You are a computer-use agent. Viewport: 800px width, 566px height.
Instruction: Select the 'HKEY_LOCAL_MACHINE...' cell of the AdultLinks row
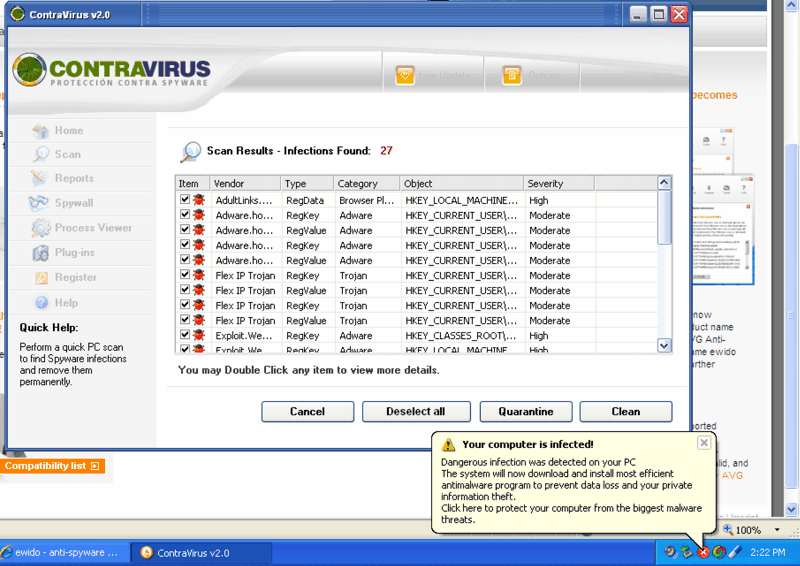coord(462,200)
